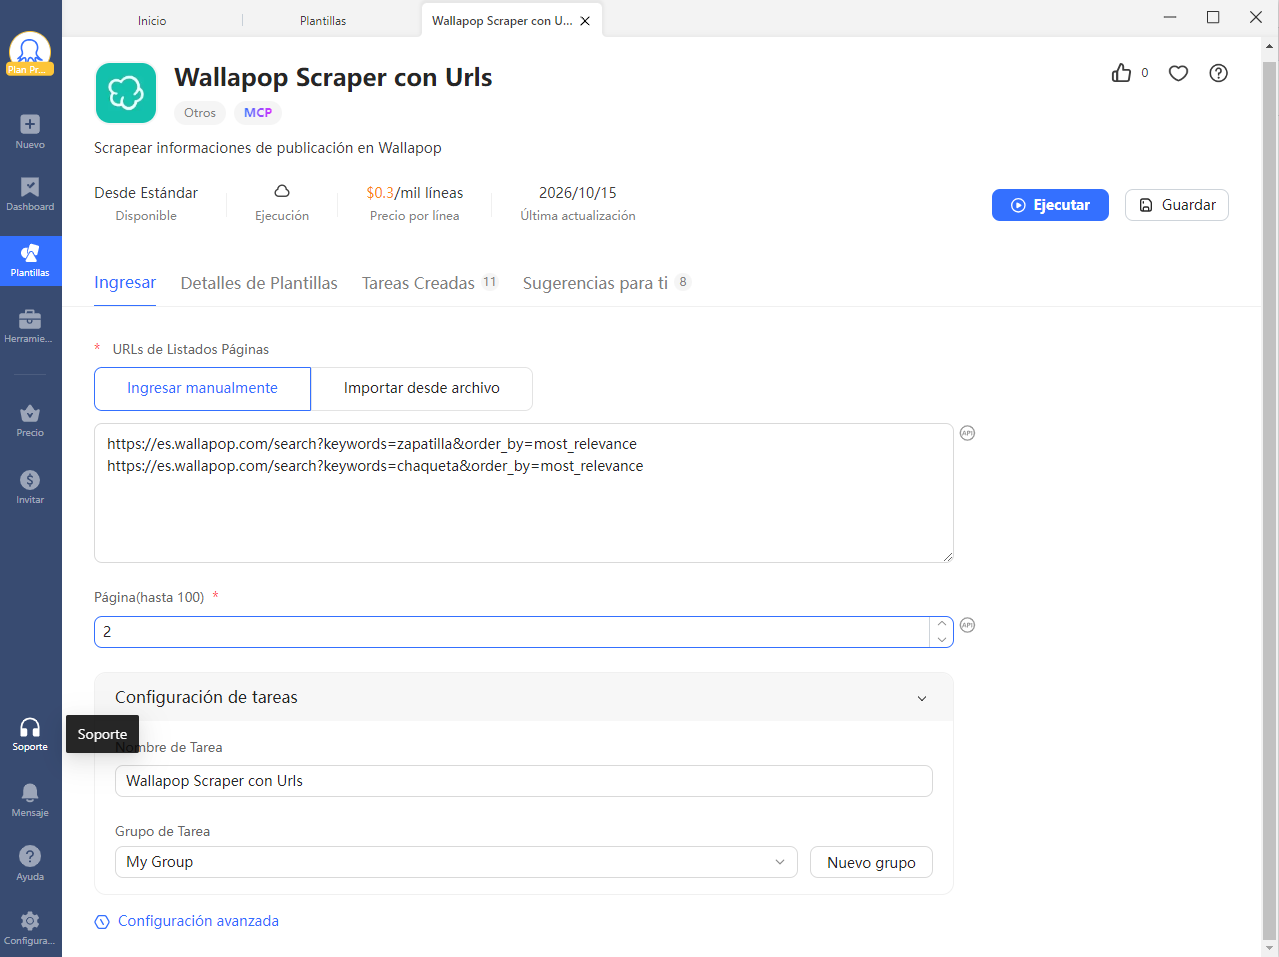Click the cloud Ejecución icon

click(x=282, y=191)
